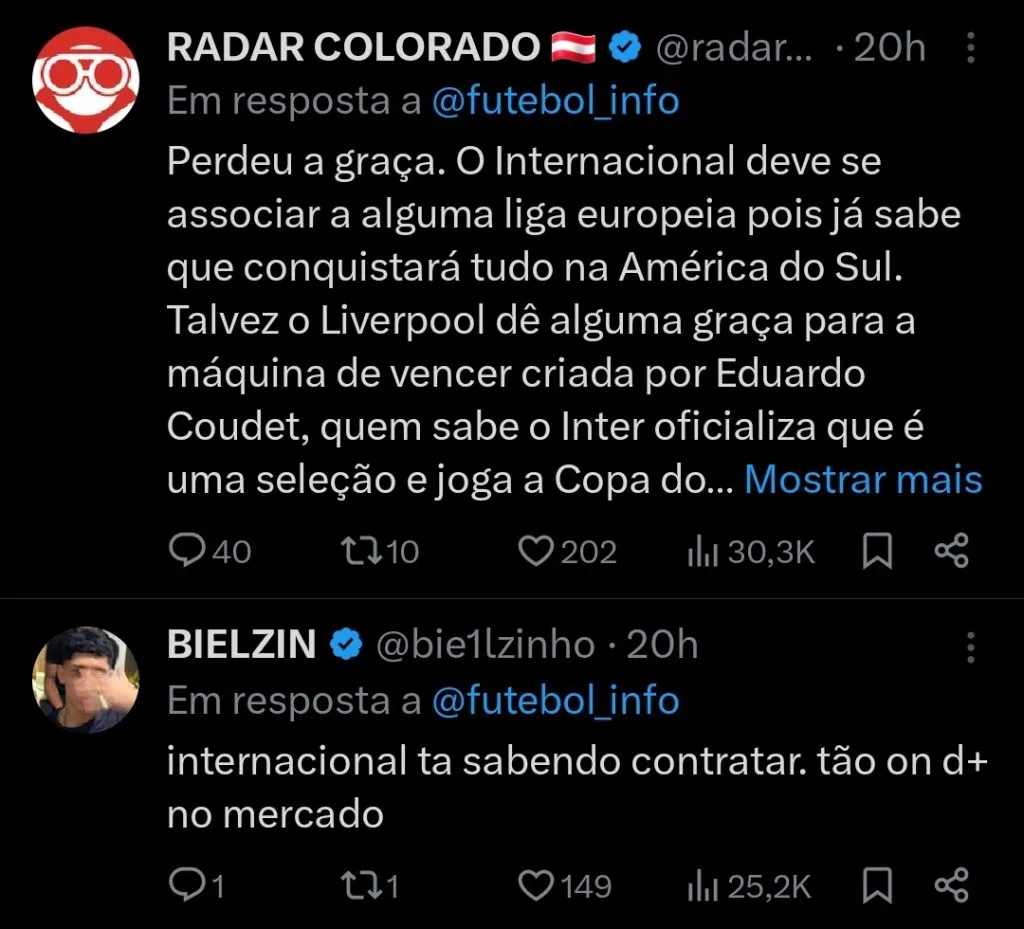Click the verified badge next to RADAR COLORADO
1024x929 pixels.
click(x=625, y=44)
